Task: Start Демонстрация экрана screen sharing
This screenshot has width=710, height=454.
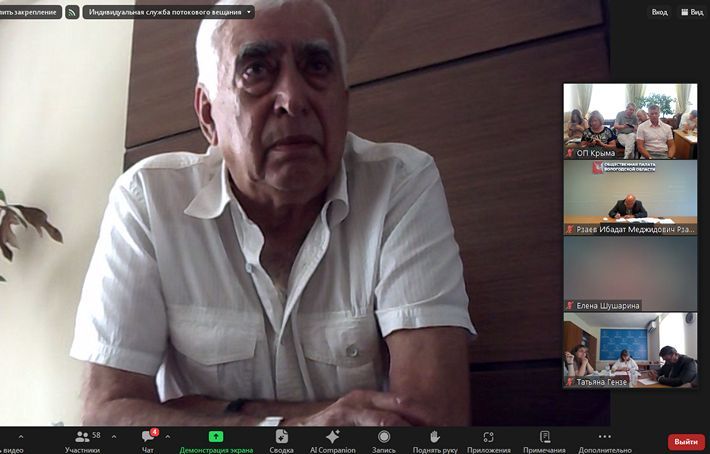Action: tap(216, 441)
